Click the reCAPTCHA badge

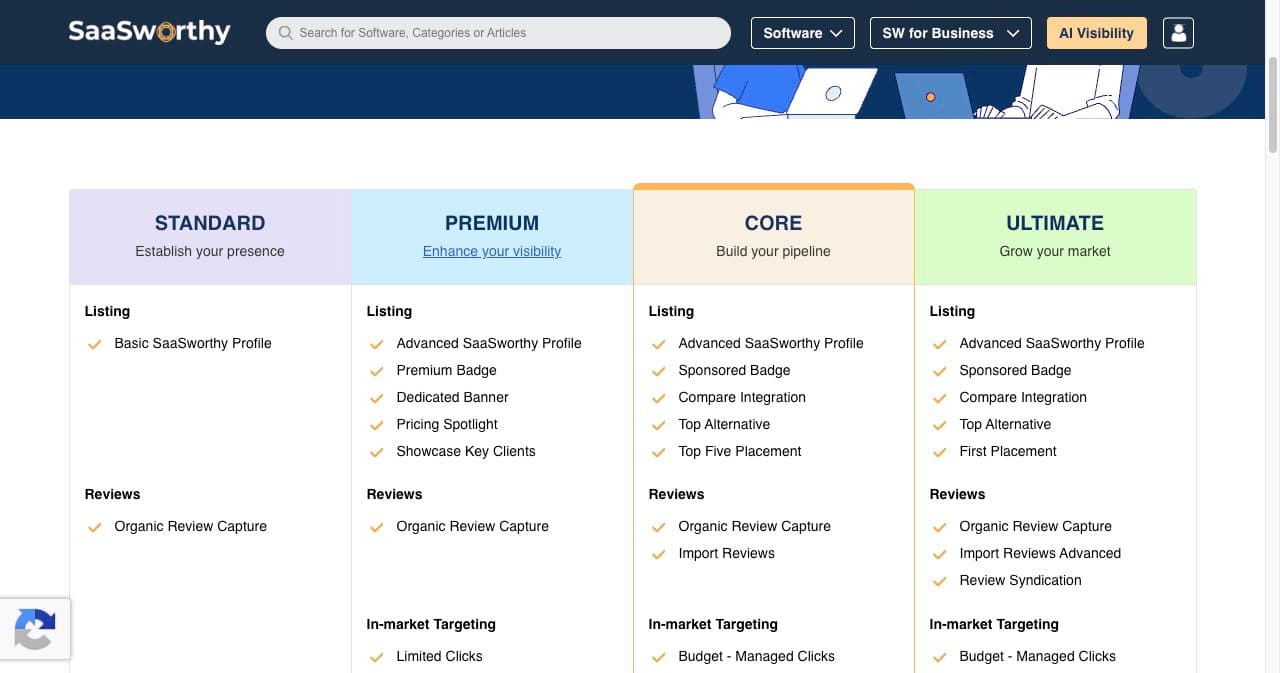(x=35, y=629)
